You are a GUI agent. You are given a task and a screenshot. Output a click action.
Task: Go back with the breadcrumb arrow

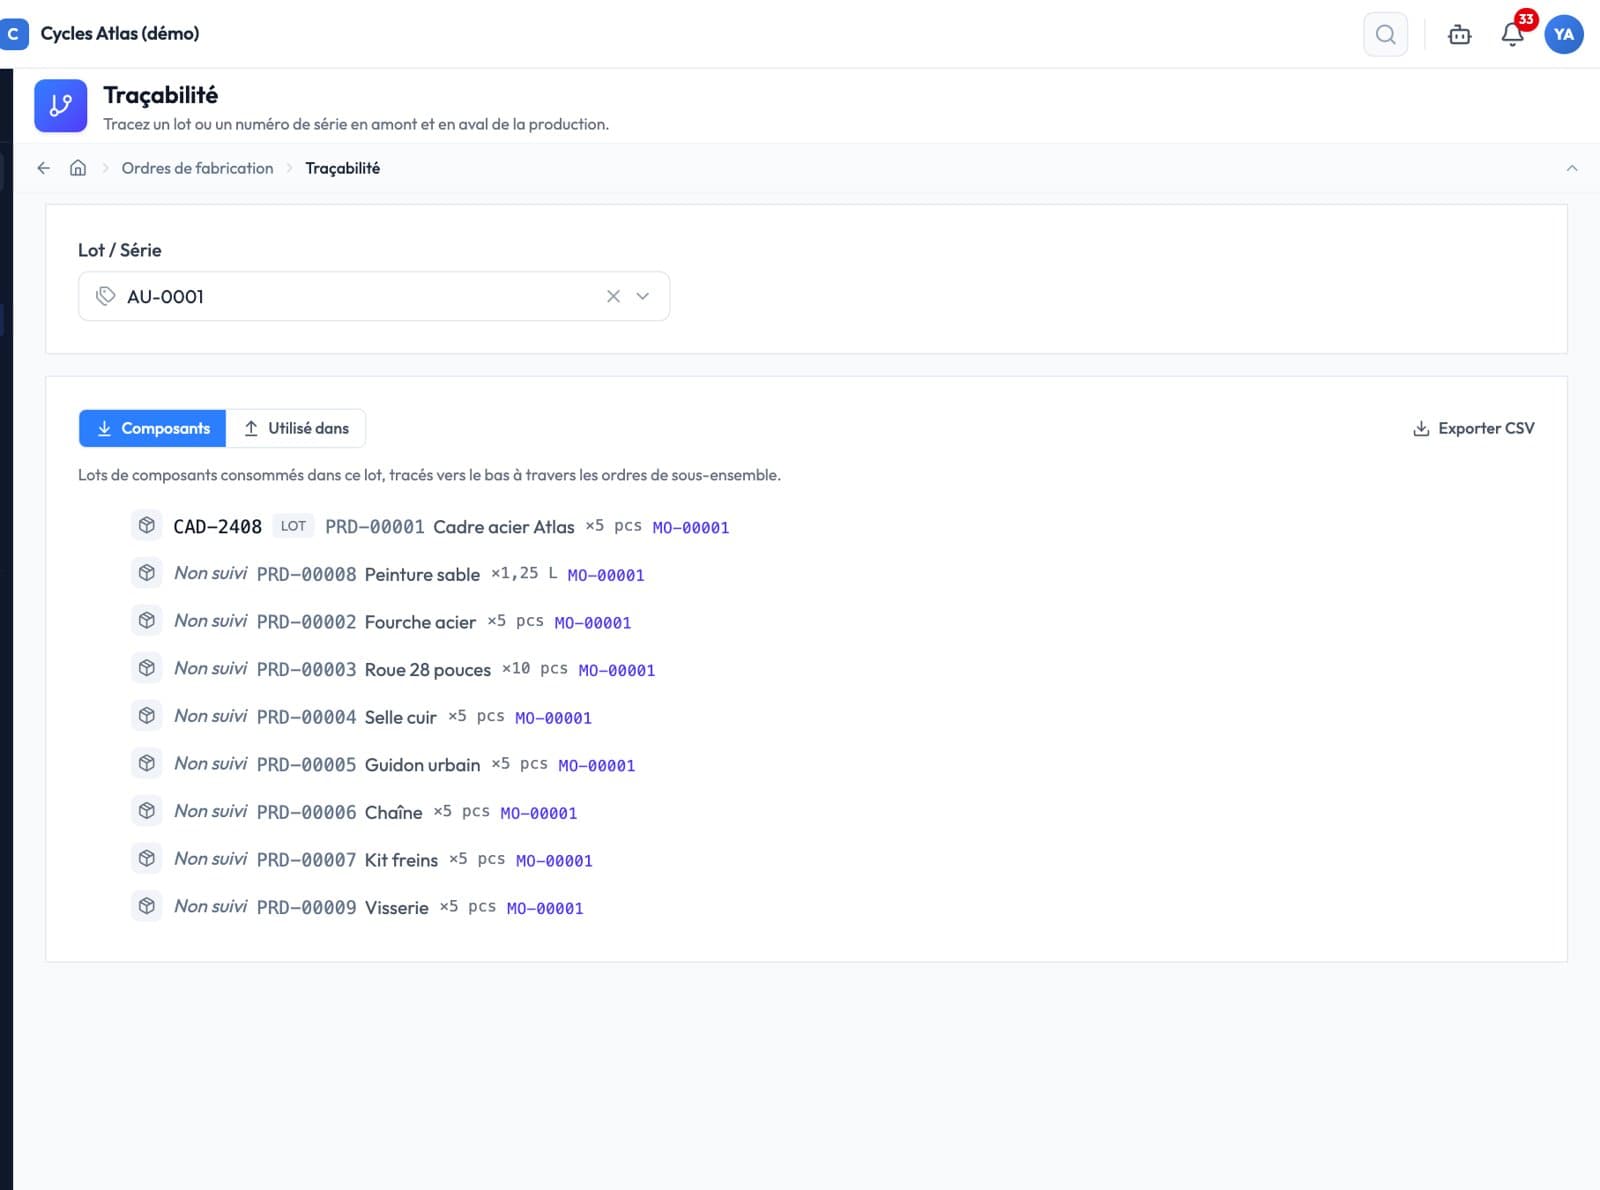tap(43, 168)
